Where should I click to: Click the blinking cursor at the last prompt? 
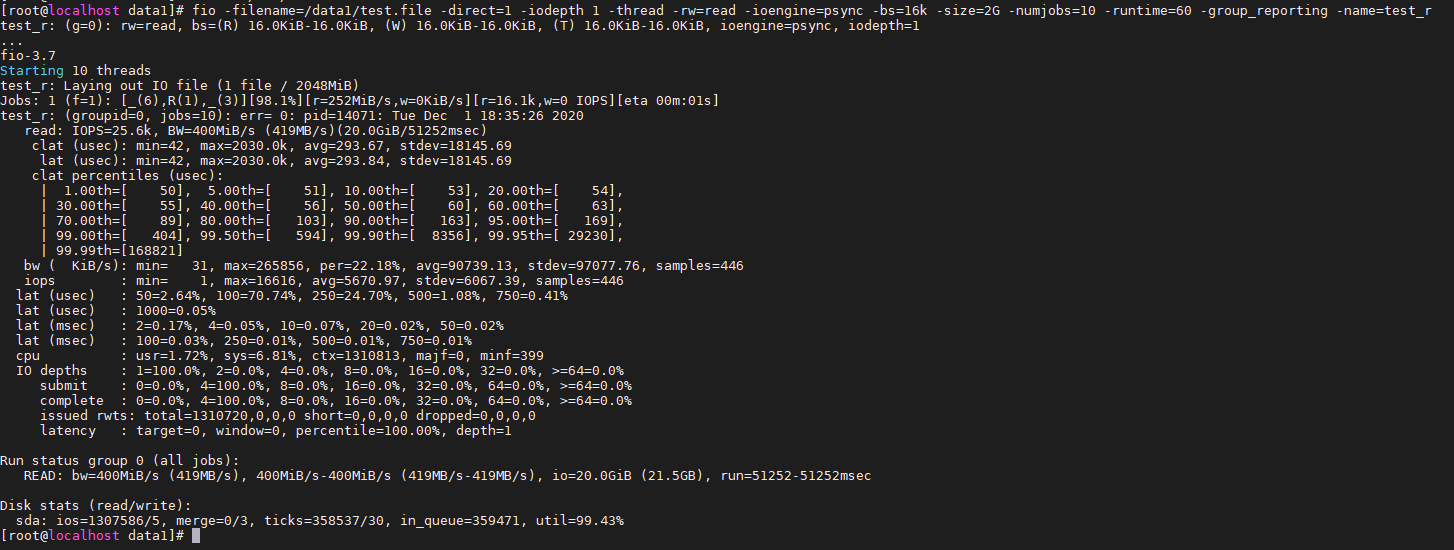click(x=196, y=536)
